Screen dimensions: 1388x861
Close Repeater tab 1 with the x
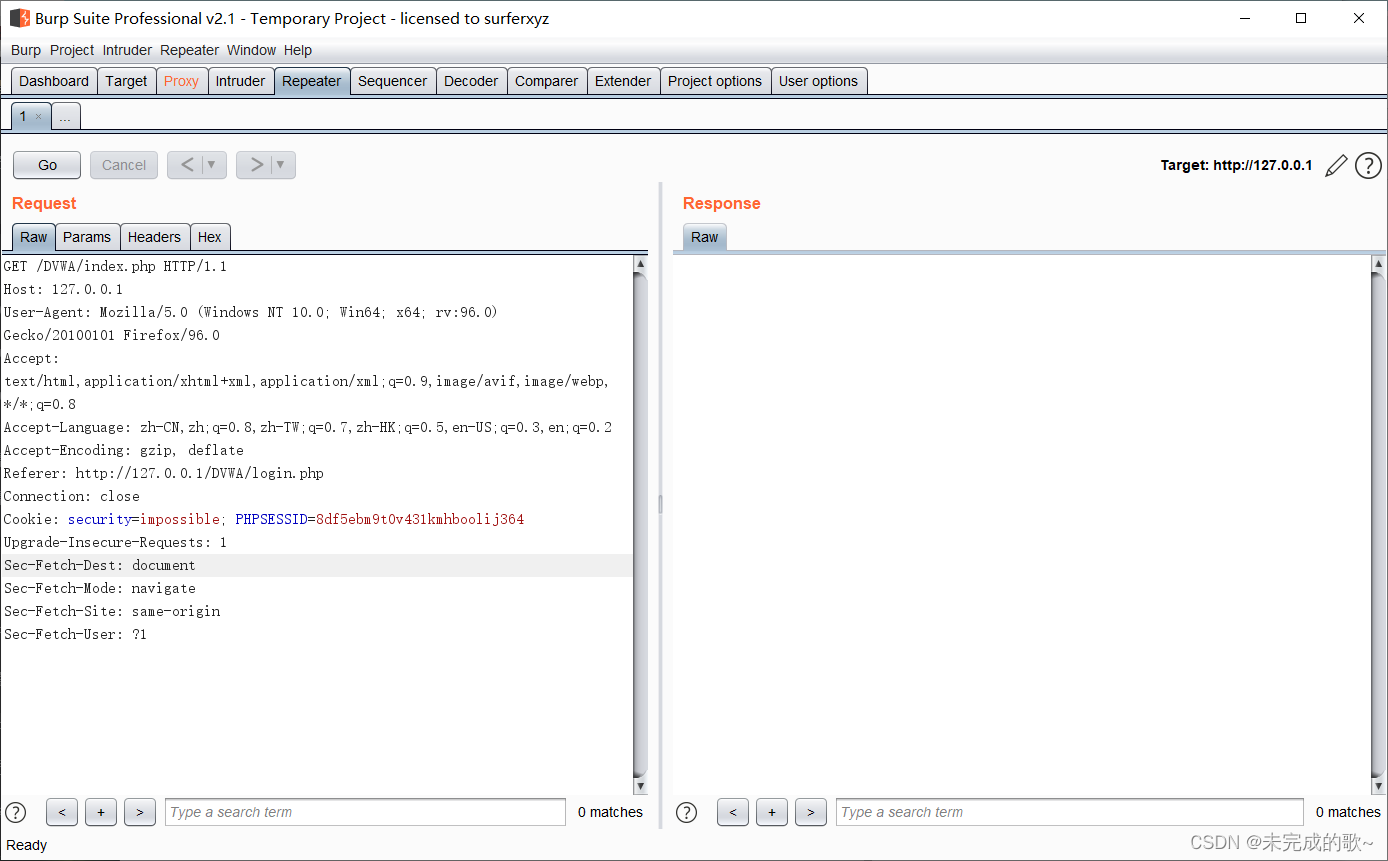pyautogui.click(x=39, y=117)
